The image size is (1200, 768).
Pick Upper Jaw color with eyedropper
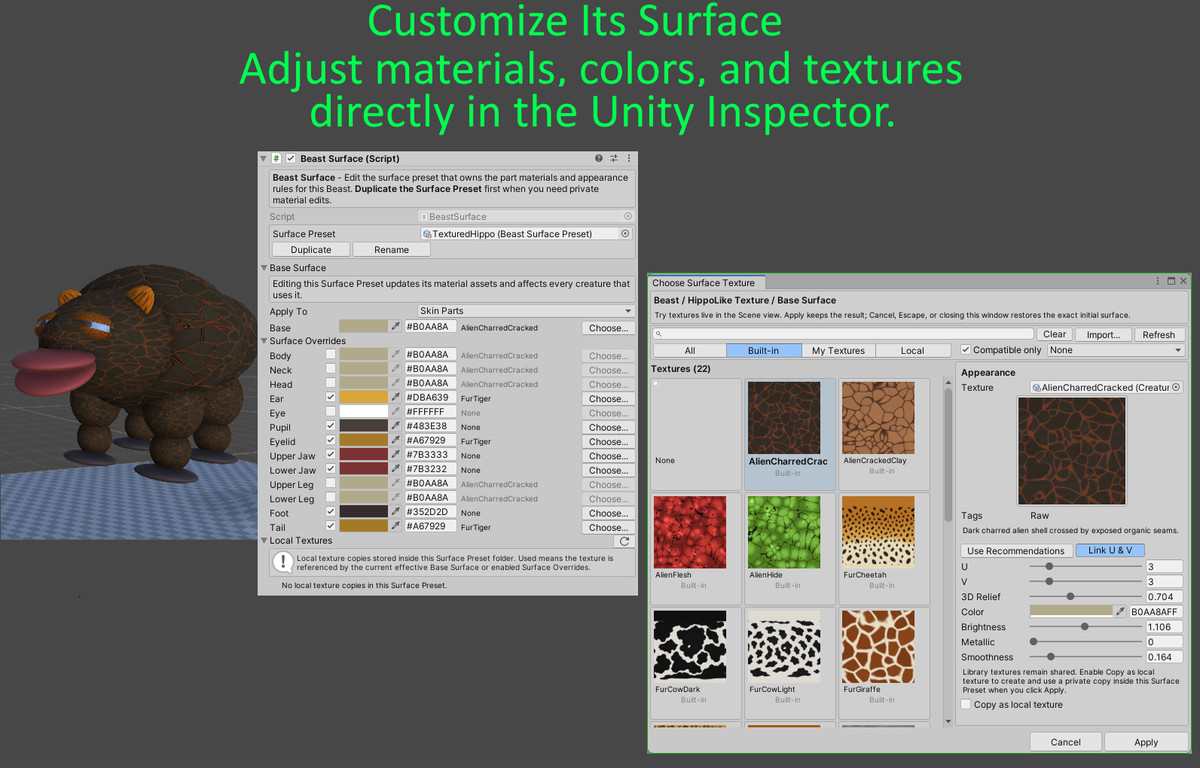tap(395, 456)
